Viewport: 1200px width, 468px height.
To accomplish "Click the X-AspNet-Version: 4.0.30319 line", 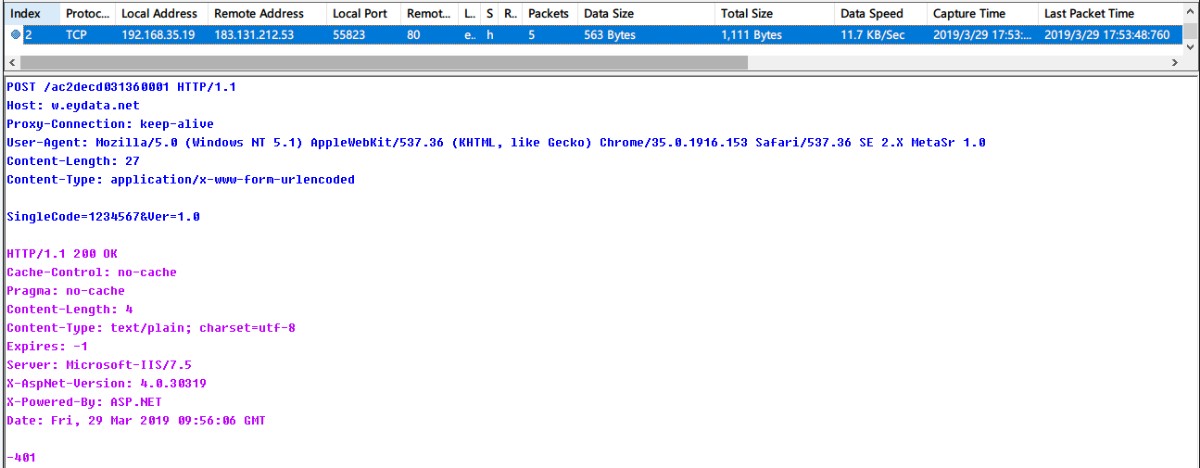I will [x=106, y=384].
